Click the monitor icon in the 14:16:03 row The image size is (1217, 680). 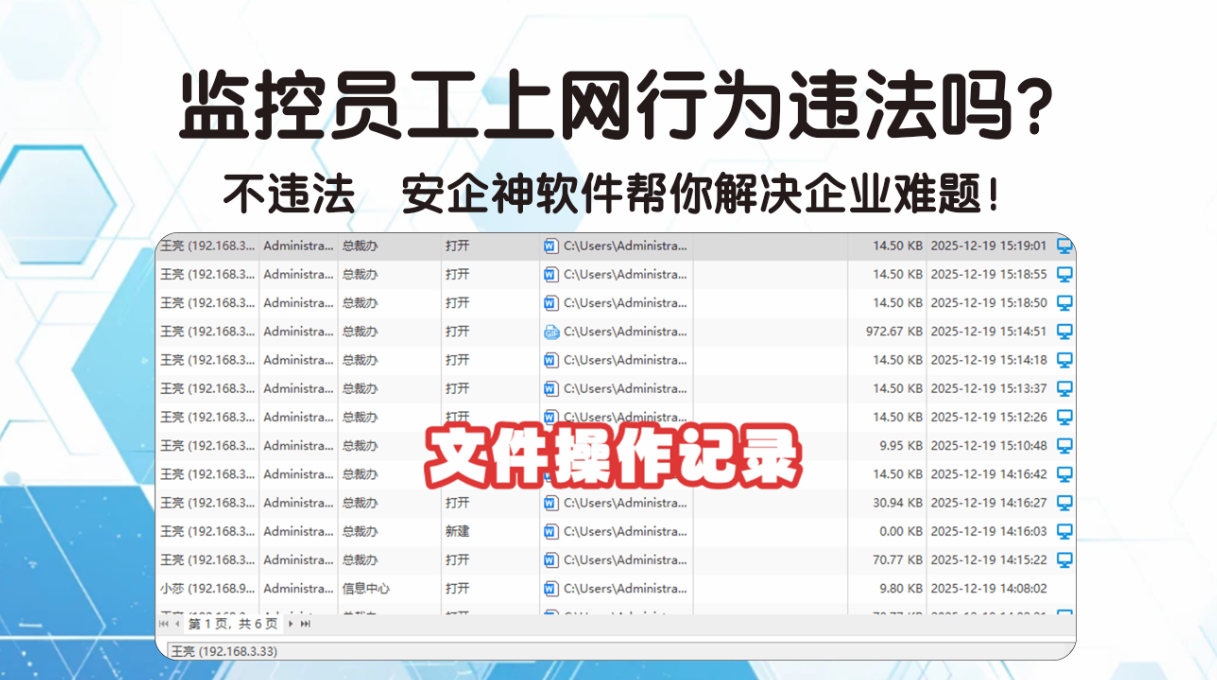coord(1064,531)
